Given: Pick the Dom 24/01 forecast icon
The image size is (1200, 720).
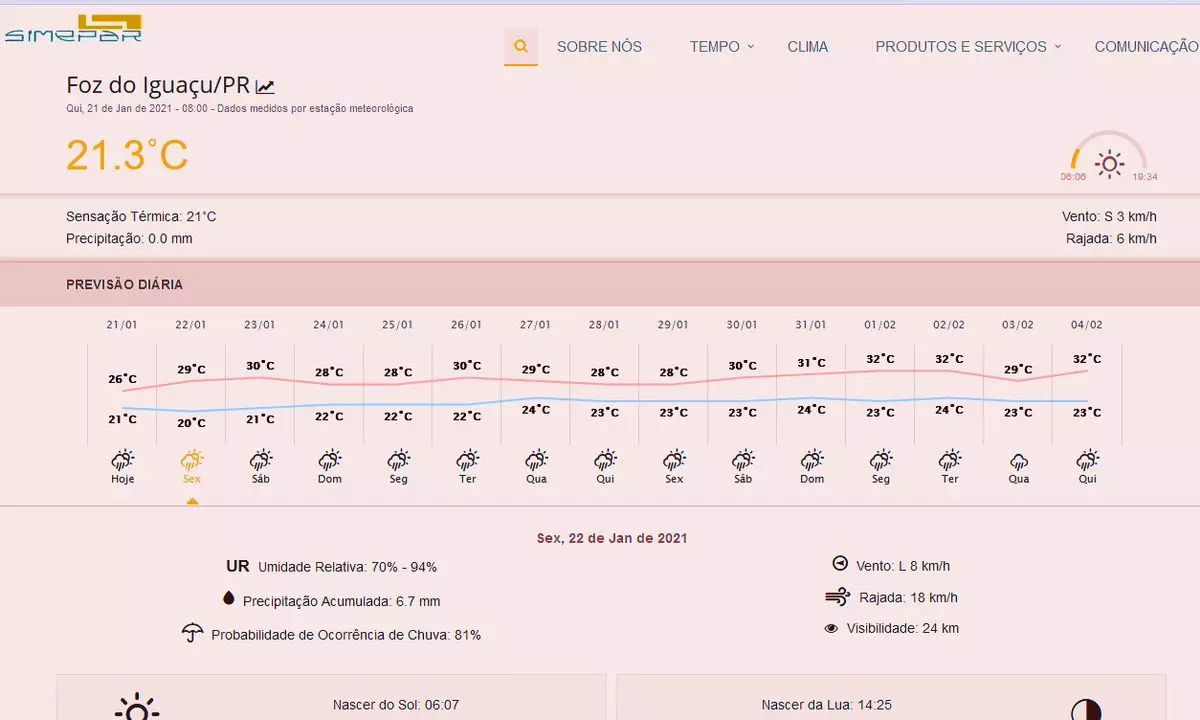Looking at the screenshot, I should coord(329,460).
